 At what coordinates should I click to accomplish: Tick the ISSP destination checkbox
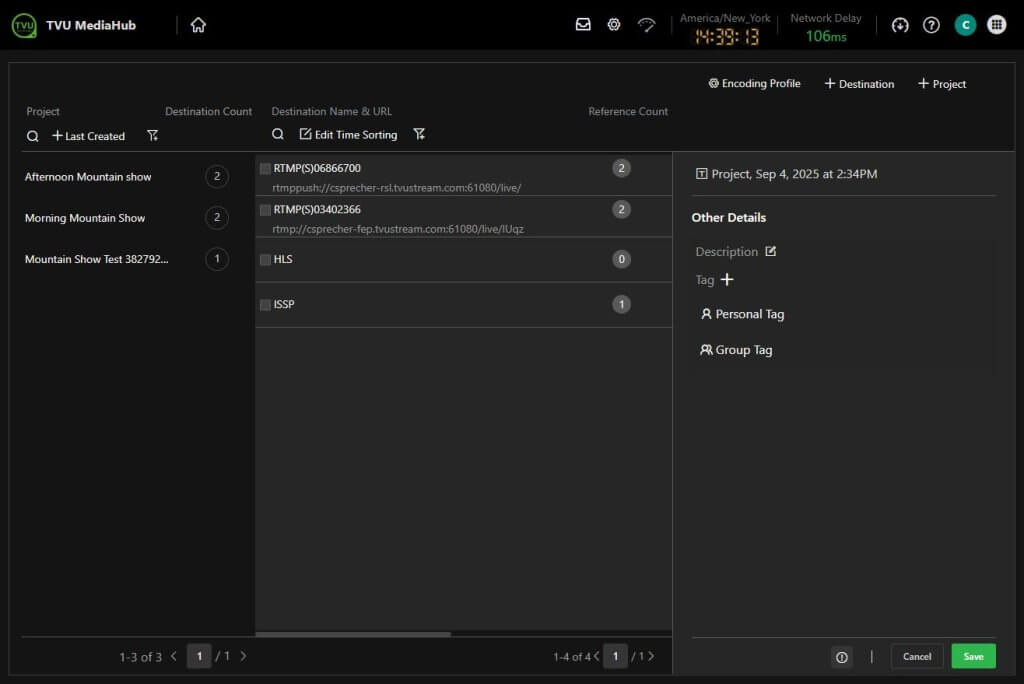pyautogui.click(x=265, y=304)
